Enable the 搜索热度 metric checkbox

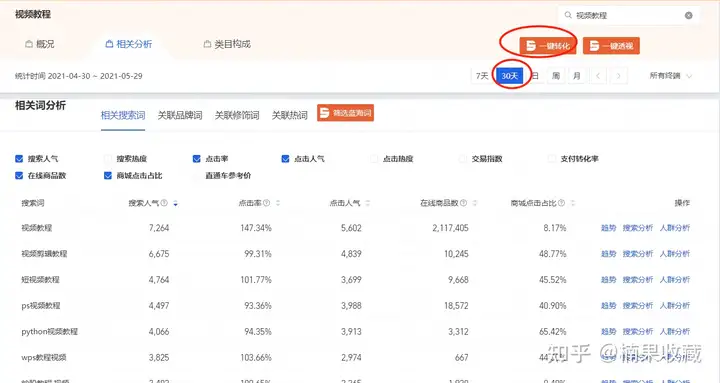[x=108, y=158]
